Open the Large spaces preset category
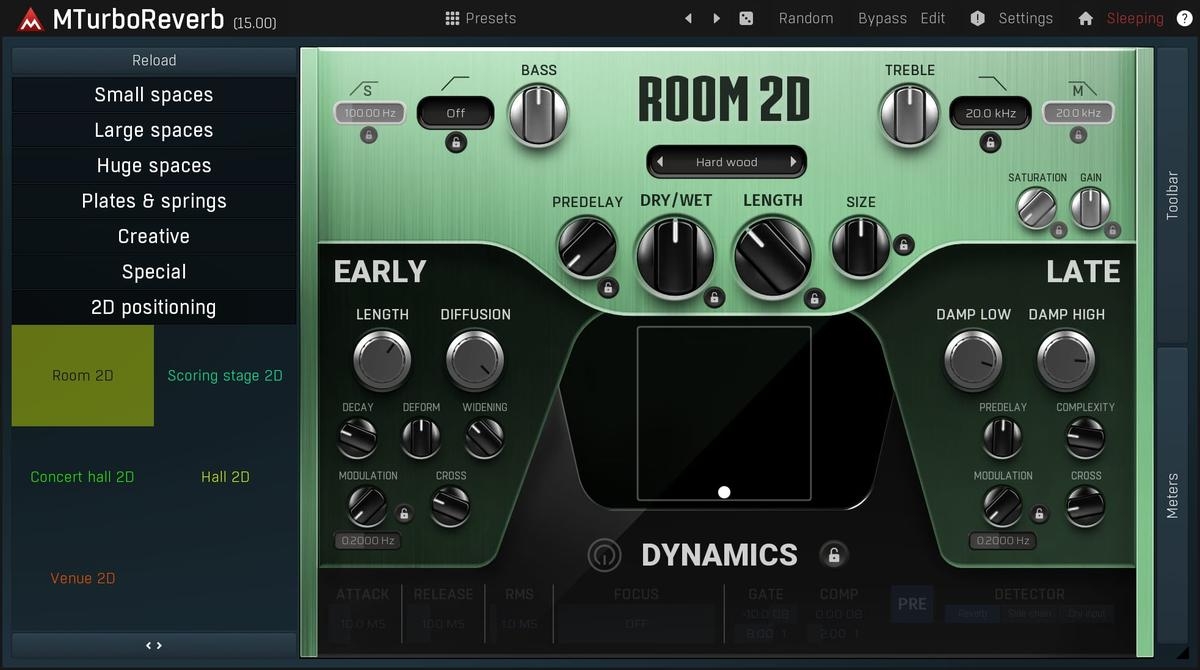This screenshot has width=1200, height=670. 154,130
